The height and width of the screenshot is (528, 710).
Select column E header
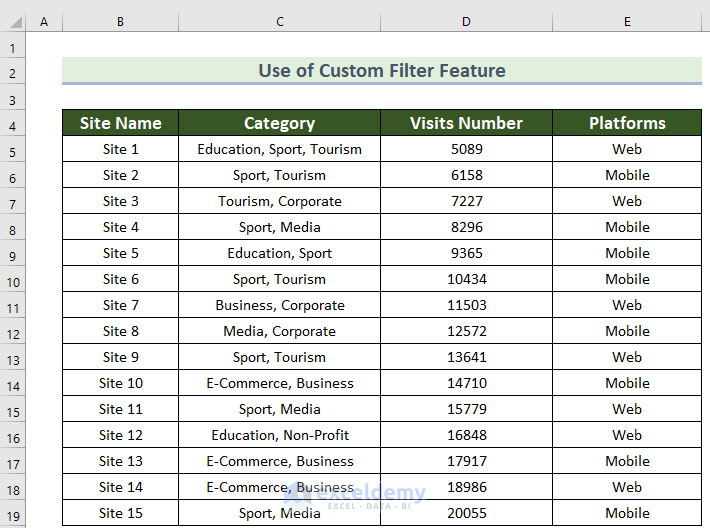(627, 21)
